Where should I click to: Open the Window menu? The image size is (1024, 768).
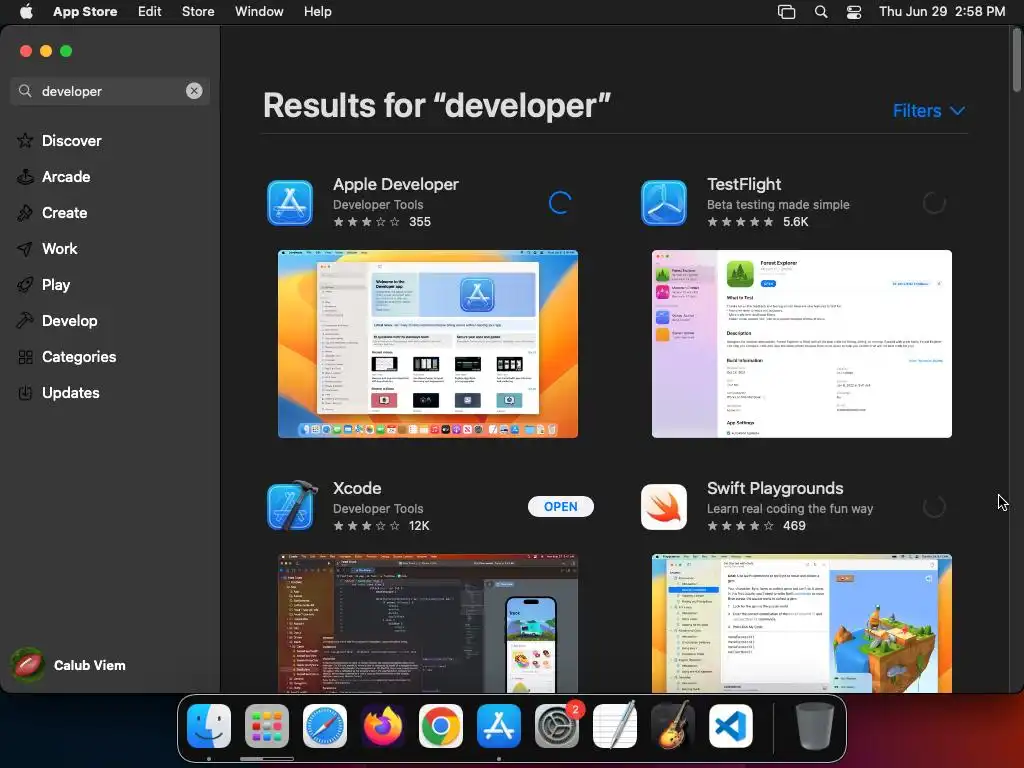coord(259,12)
